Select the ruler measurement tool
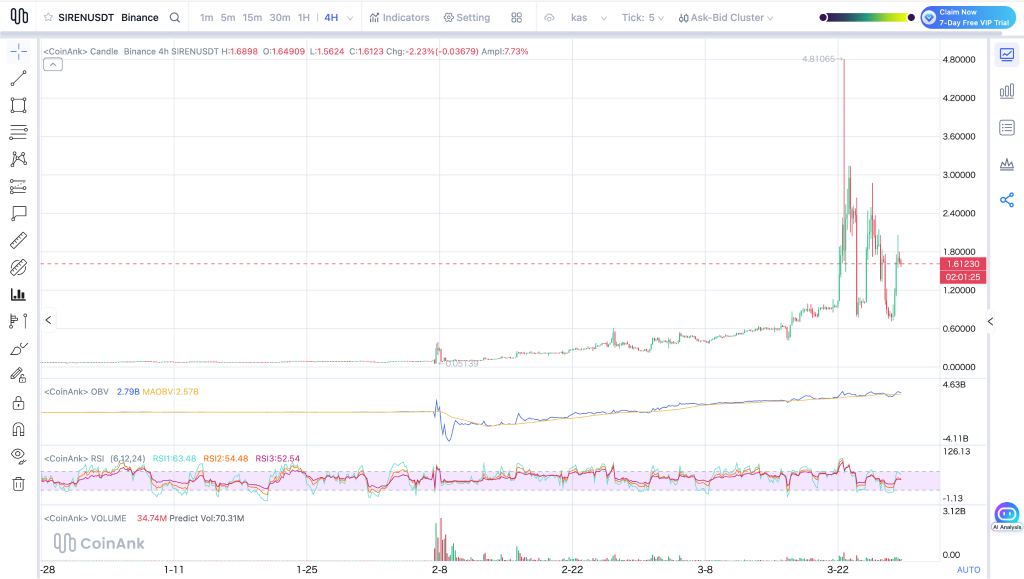The width and height of the screenshot is (1024, 579). [x=16, y=240]
